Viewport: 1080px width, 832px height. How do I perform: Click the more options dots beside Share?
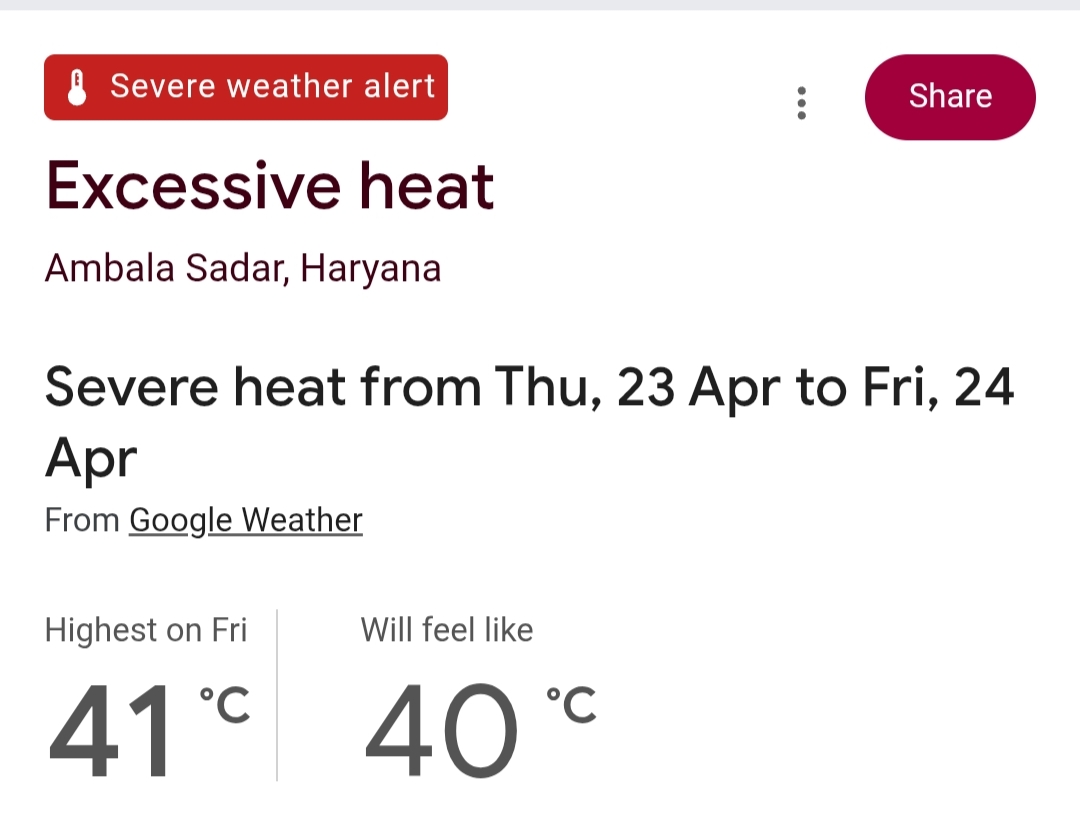(x=801, y=103)
